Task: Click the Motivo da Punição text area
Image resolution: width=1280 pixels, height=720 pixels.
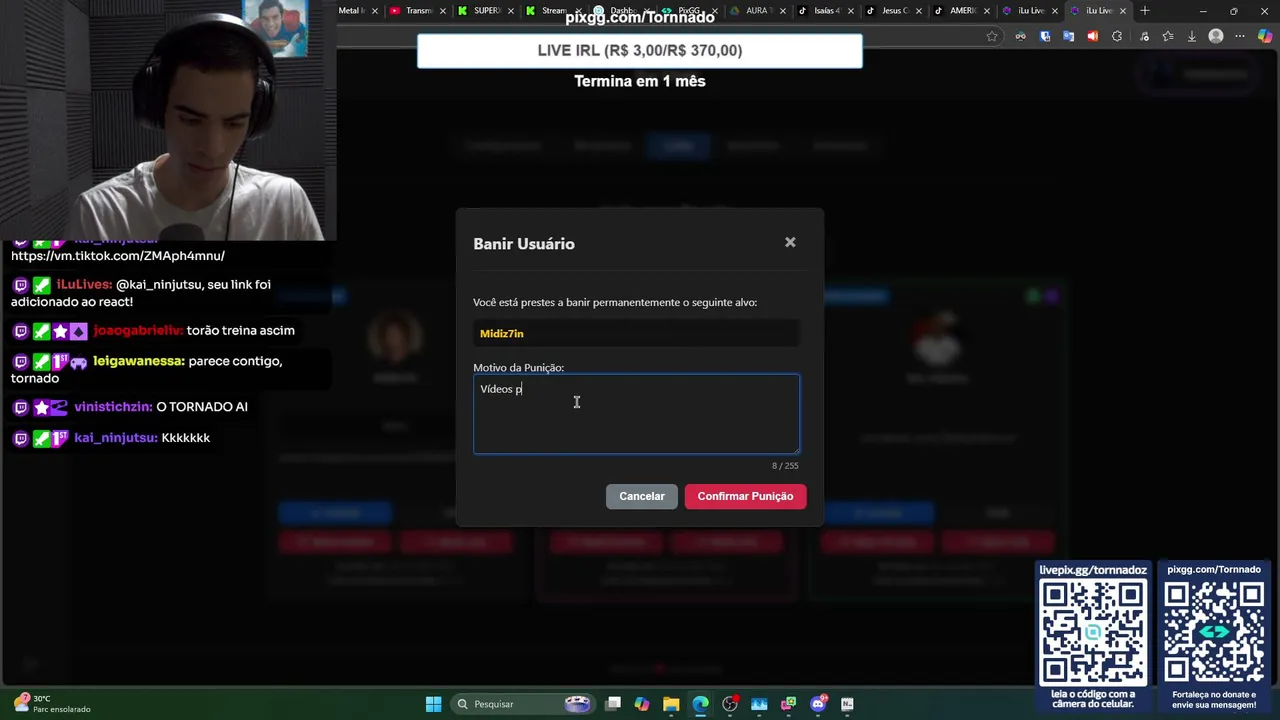Action: 636,414
